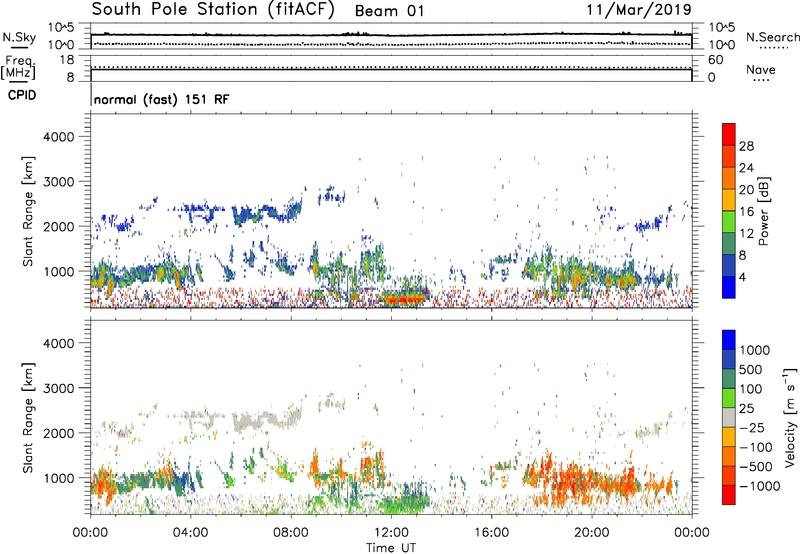Image resolution: width=800 pixels, height=554 pixels.
Task: Click the 'Time UT' axis title
Action: point(391,548)
